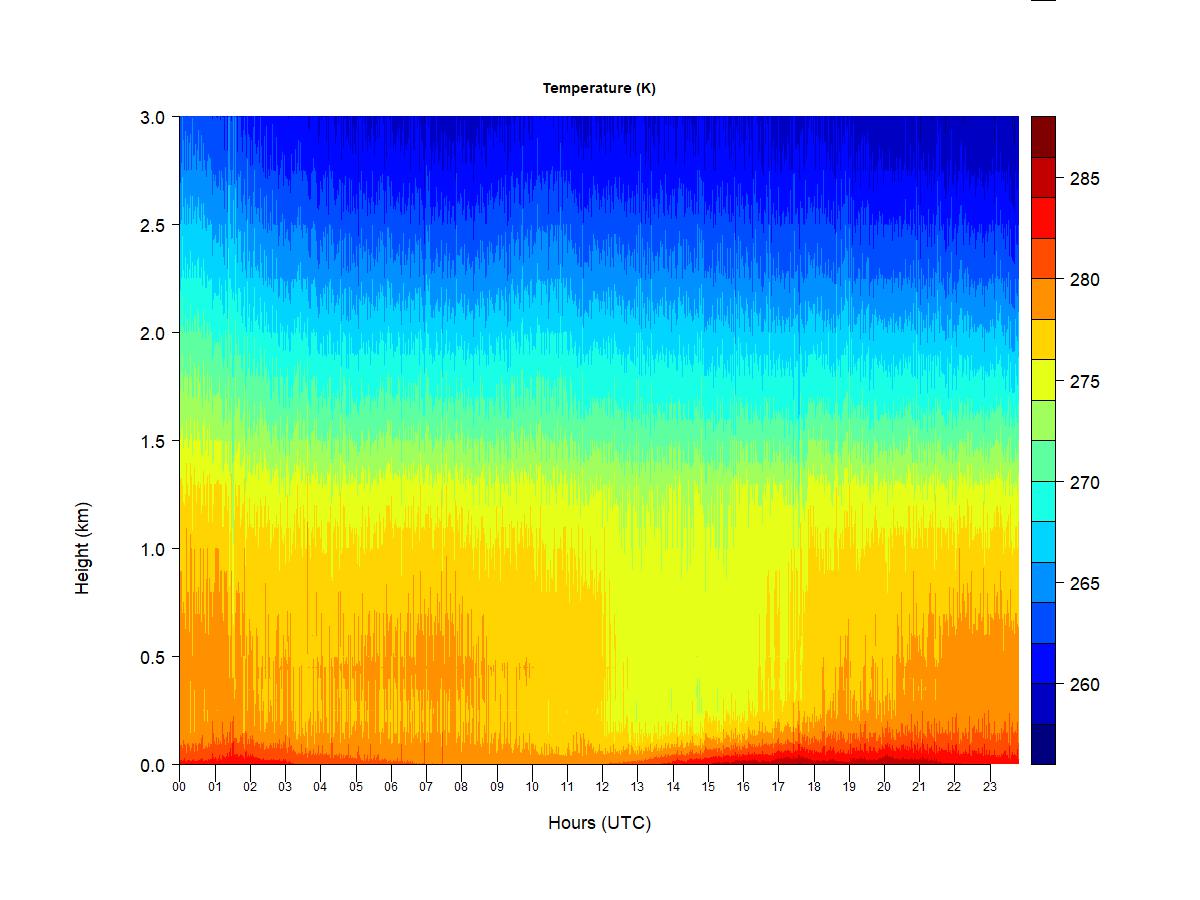Select hour 12 on the x-axis
Image resolution: width=1200 pixels, height=900 pixels.
point(602,786)
